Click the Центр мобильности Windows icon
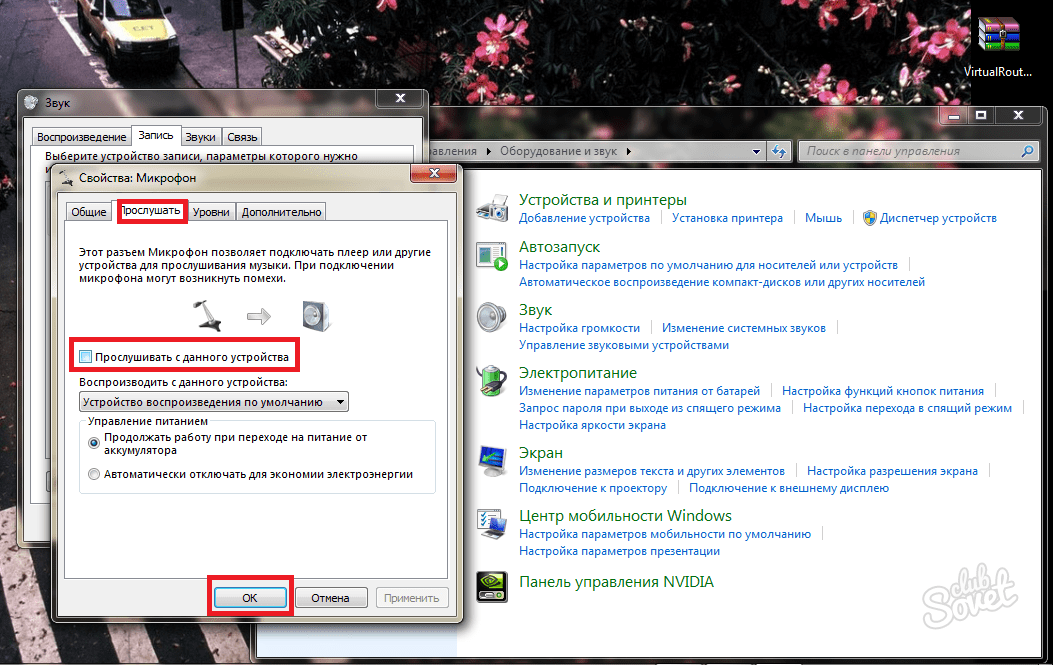1053x665 pixels. (x=493, y=525)
